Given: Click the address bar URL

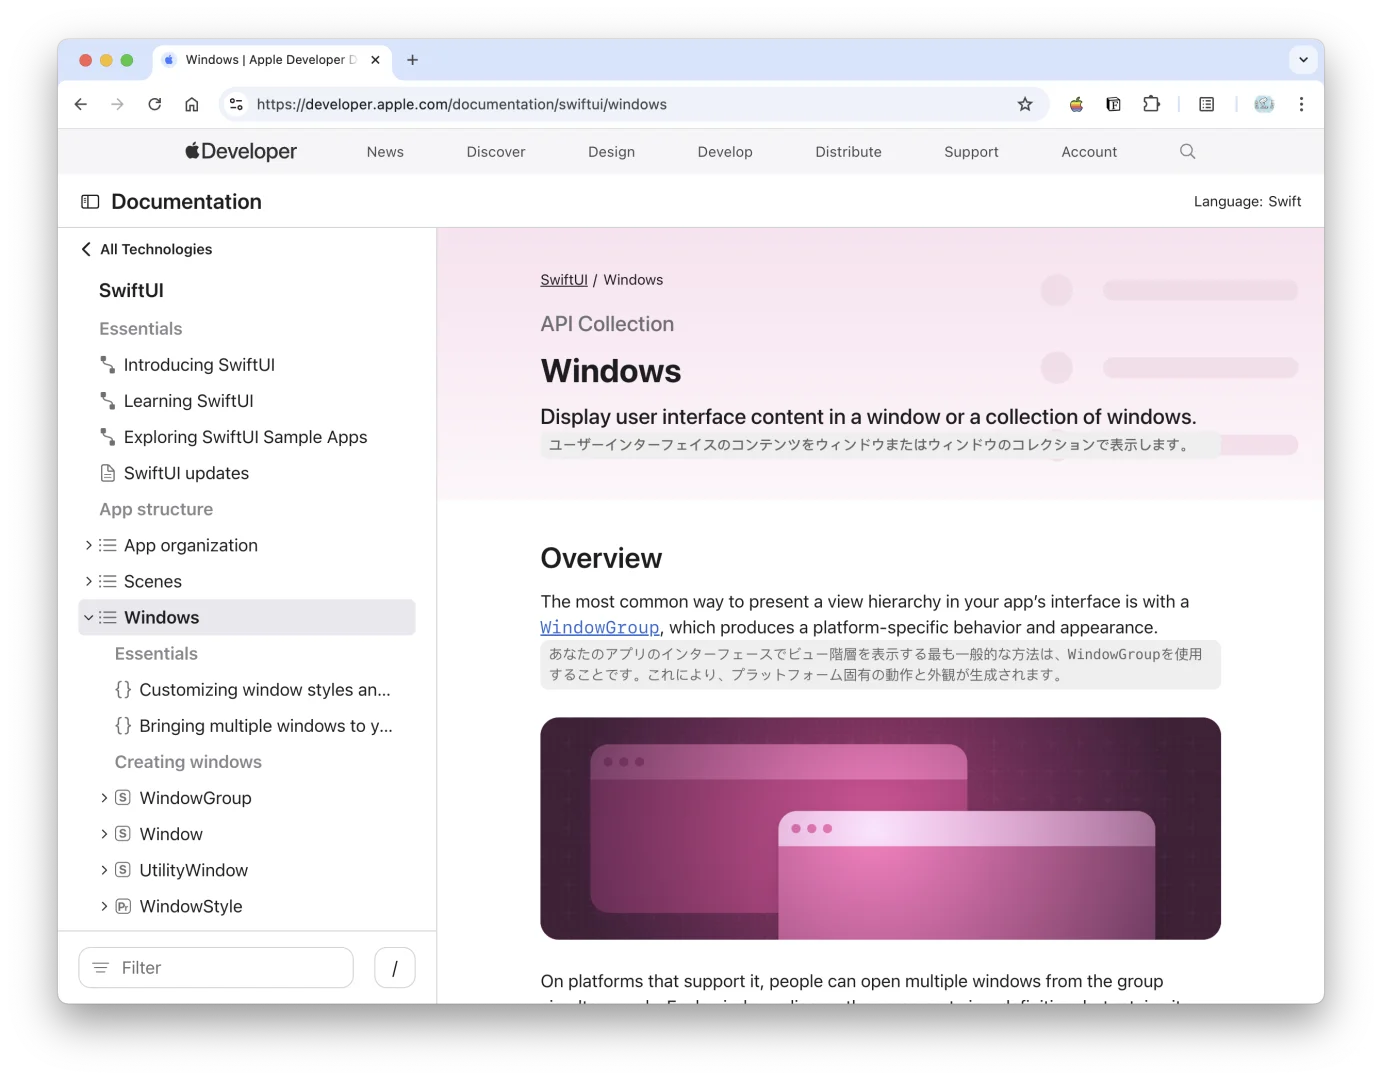Looking at the screenshot, I should click(x=461, y=104).
